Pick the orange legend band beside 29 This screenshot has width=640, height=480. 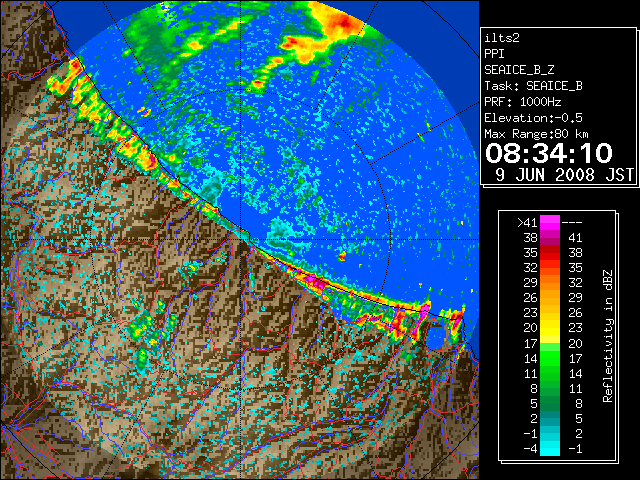pos(550,283)
